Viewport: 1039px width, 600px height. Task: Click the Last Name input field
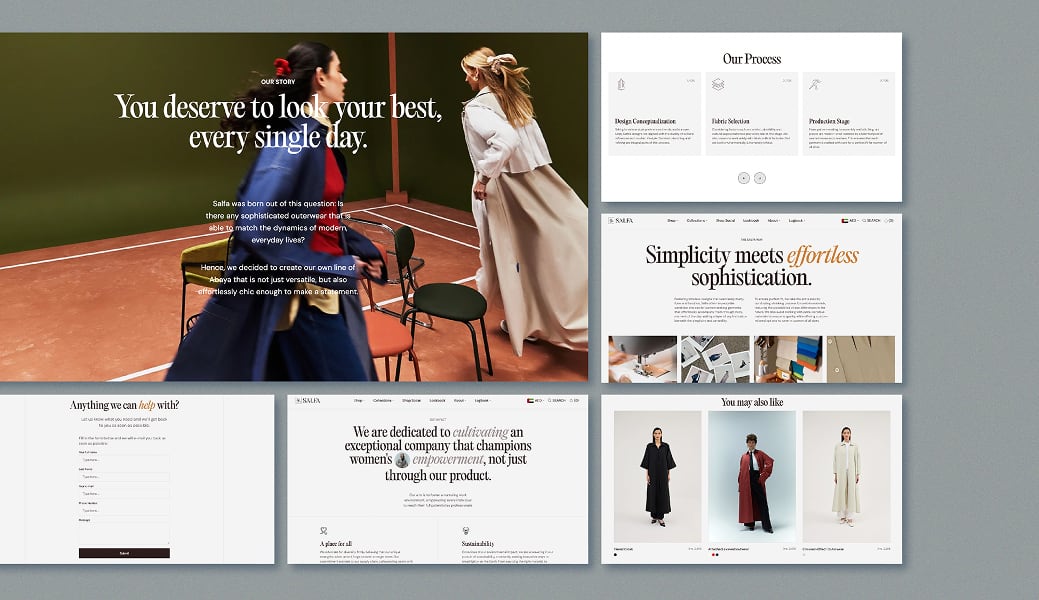pyautogui.click(x=124, y=477)
